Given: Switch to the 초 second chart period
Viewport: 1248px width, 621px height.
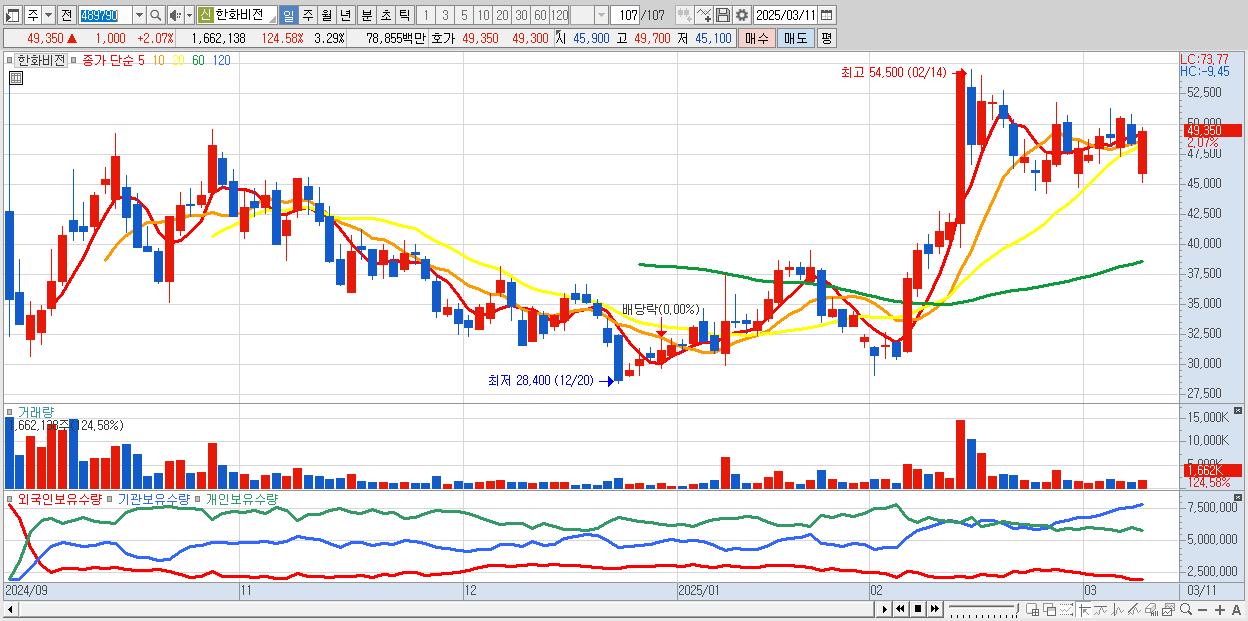Looking at the screenshot, I should [385, 15].
